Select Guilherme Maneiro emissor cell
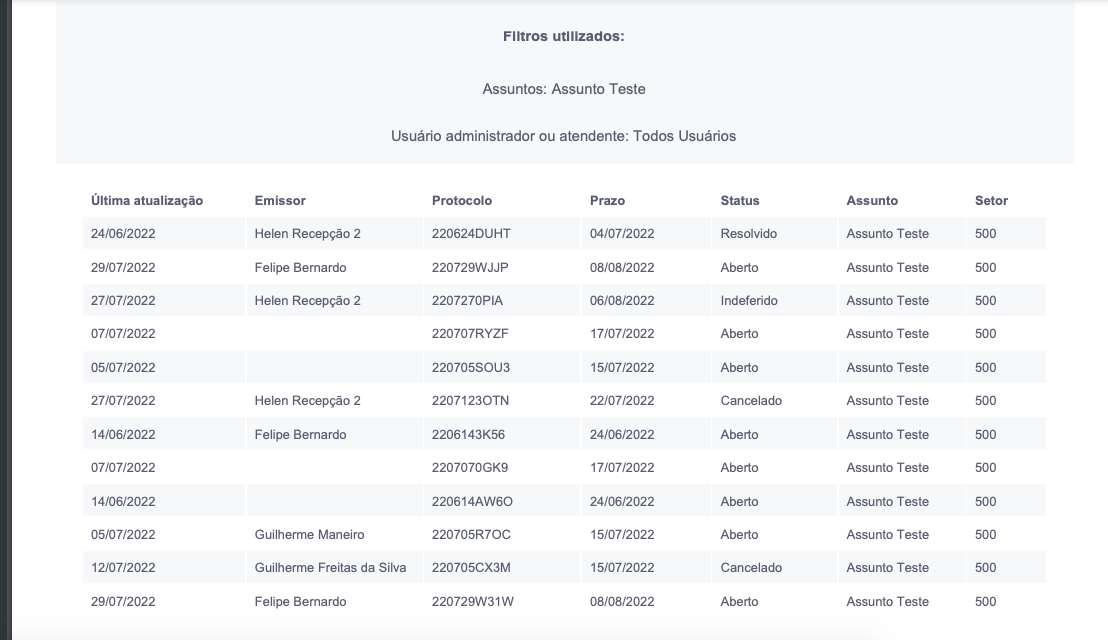 [310, 535]
